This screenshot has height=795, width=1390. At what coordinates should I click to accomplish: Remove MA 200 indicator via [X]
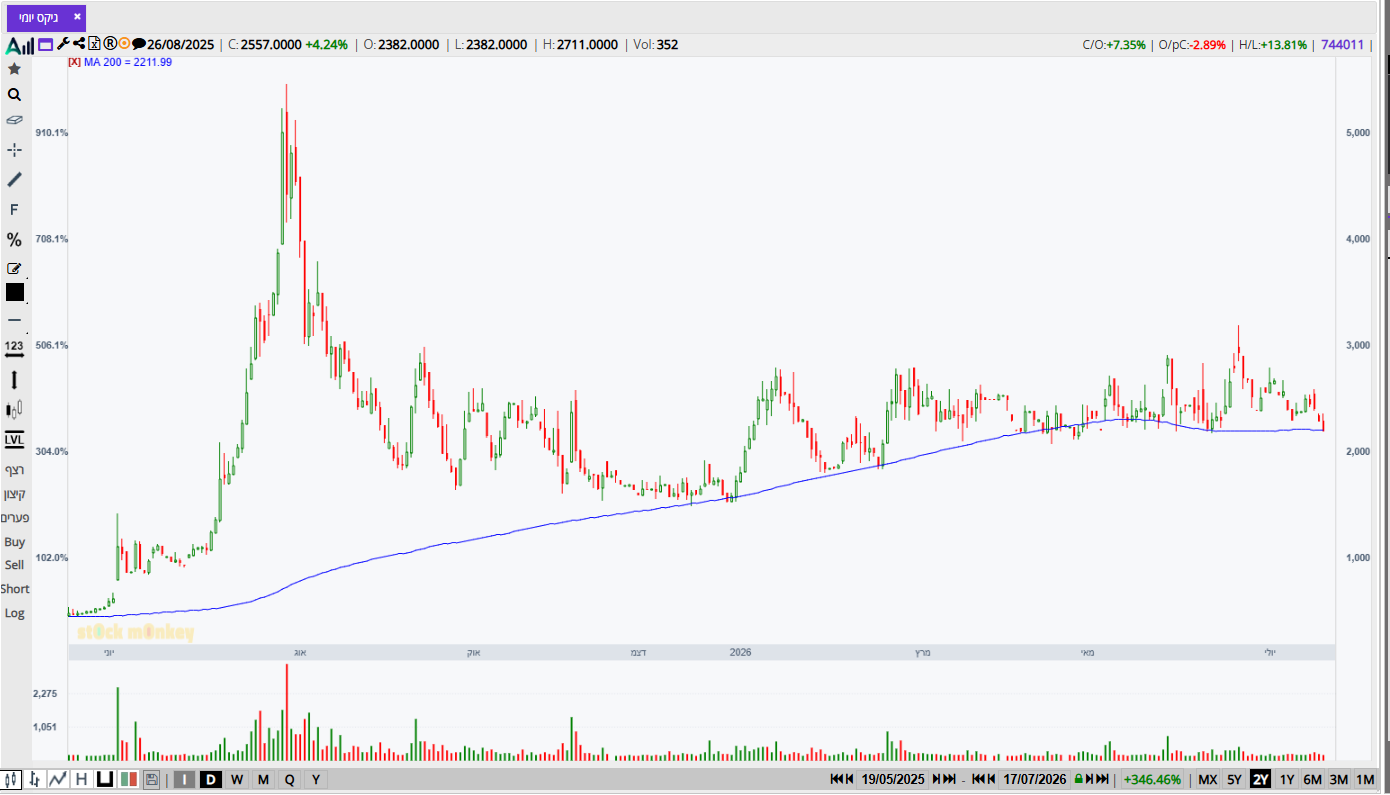(74, 62)
